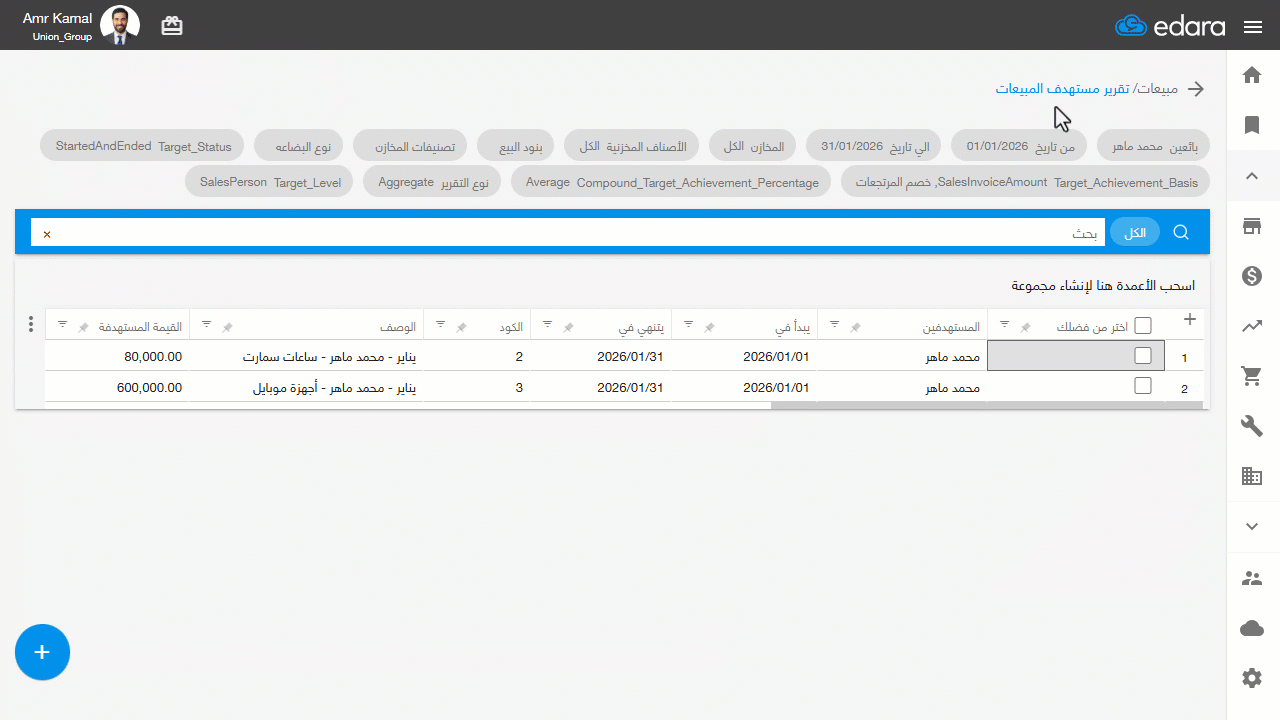1280x720 pixels.
Task: Open the cloud icon in sidebar
Action: point(1252,628)
